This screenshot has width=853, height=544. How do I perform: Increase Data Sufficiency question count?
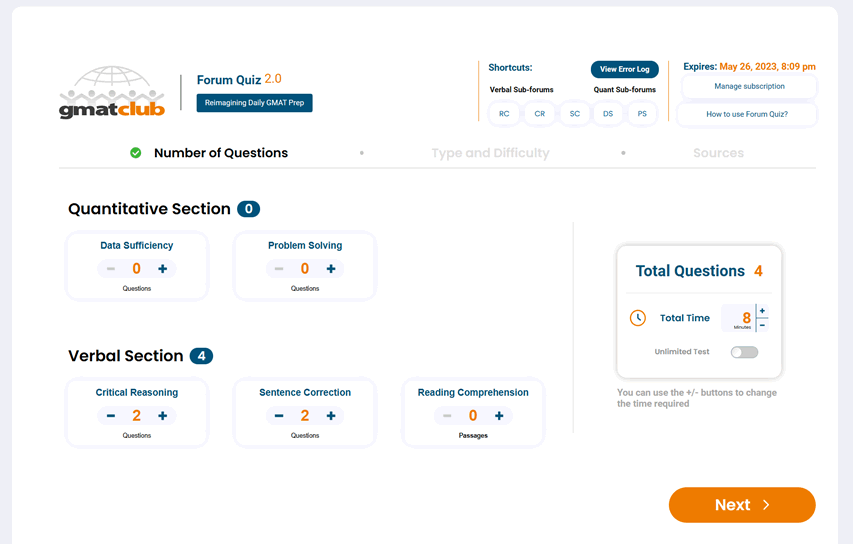(163, 269)
